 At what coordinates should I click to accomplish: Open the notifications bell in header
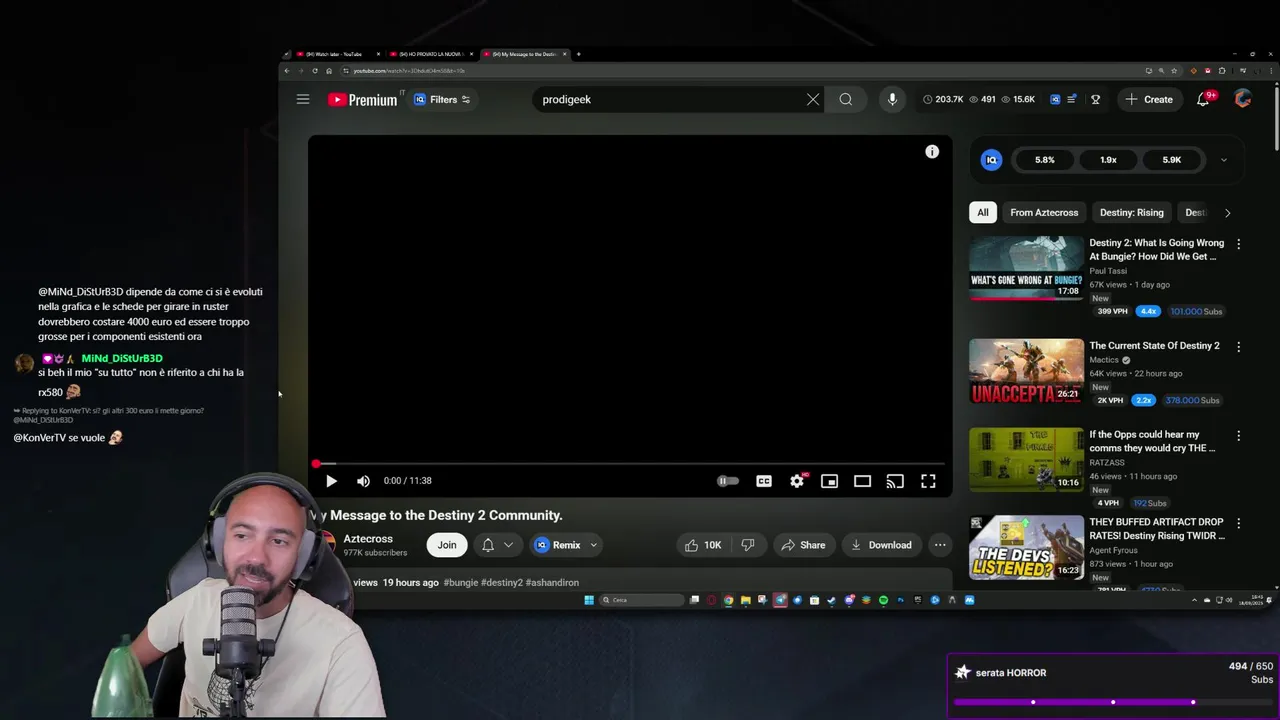tap(1203, 99)
